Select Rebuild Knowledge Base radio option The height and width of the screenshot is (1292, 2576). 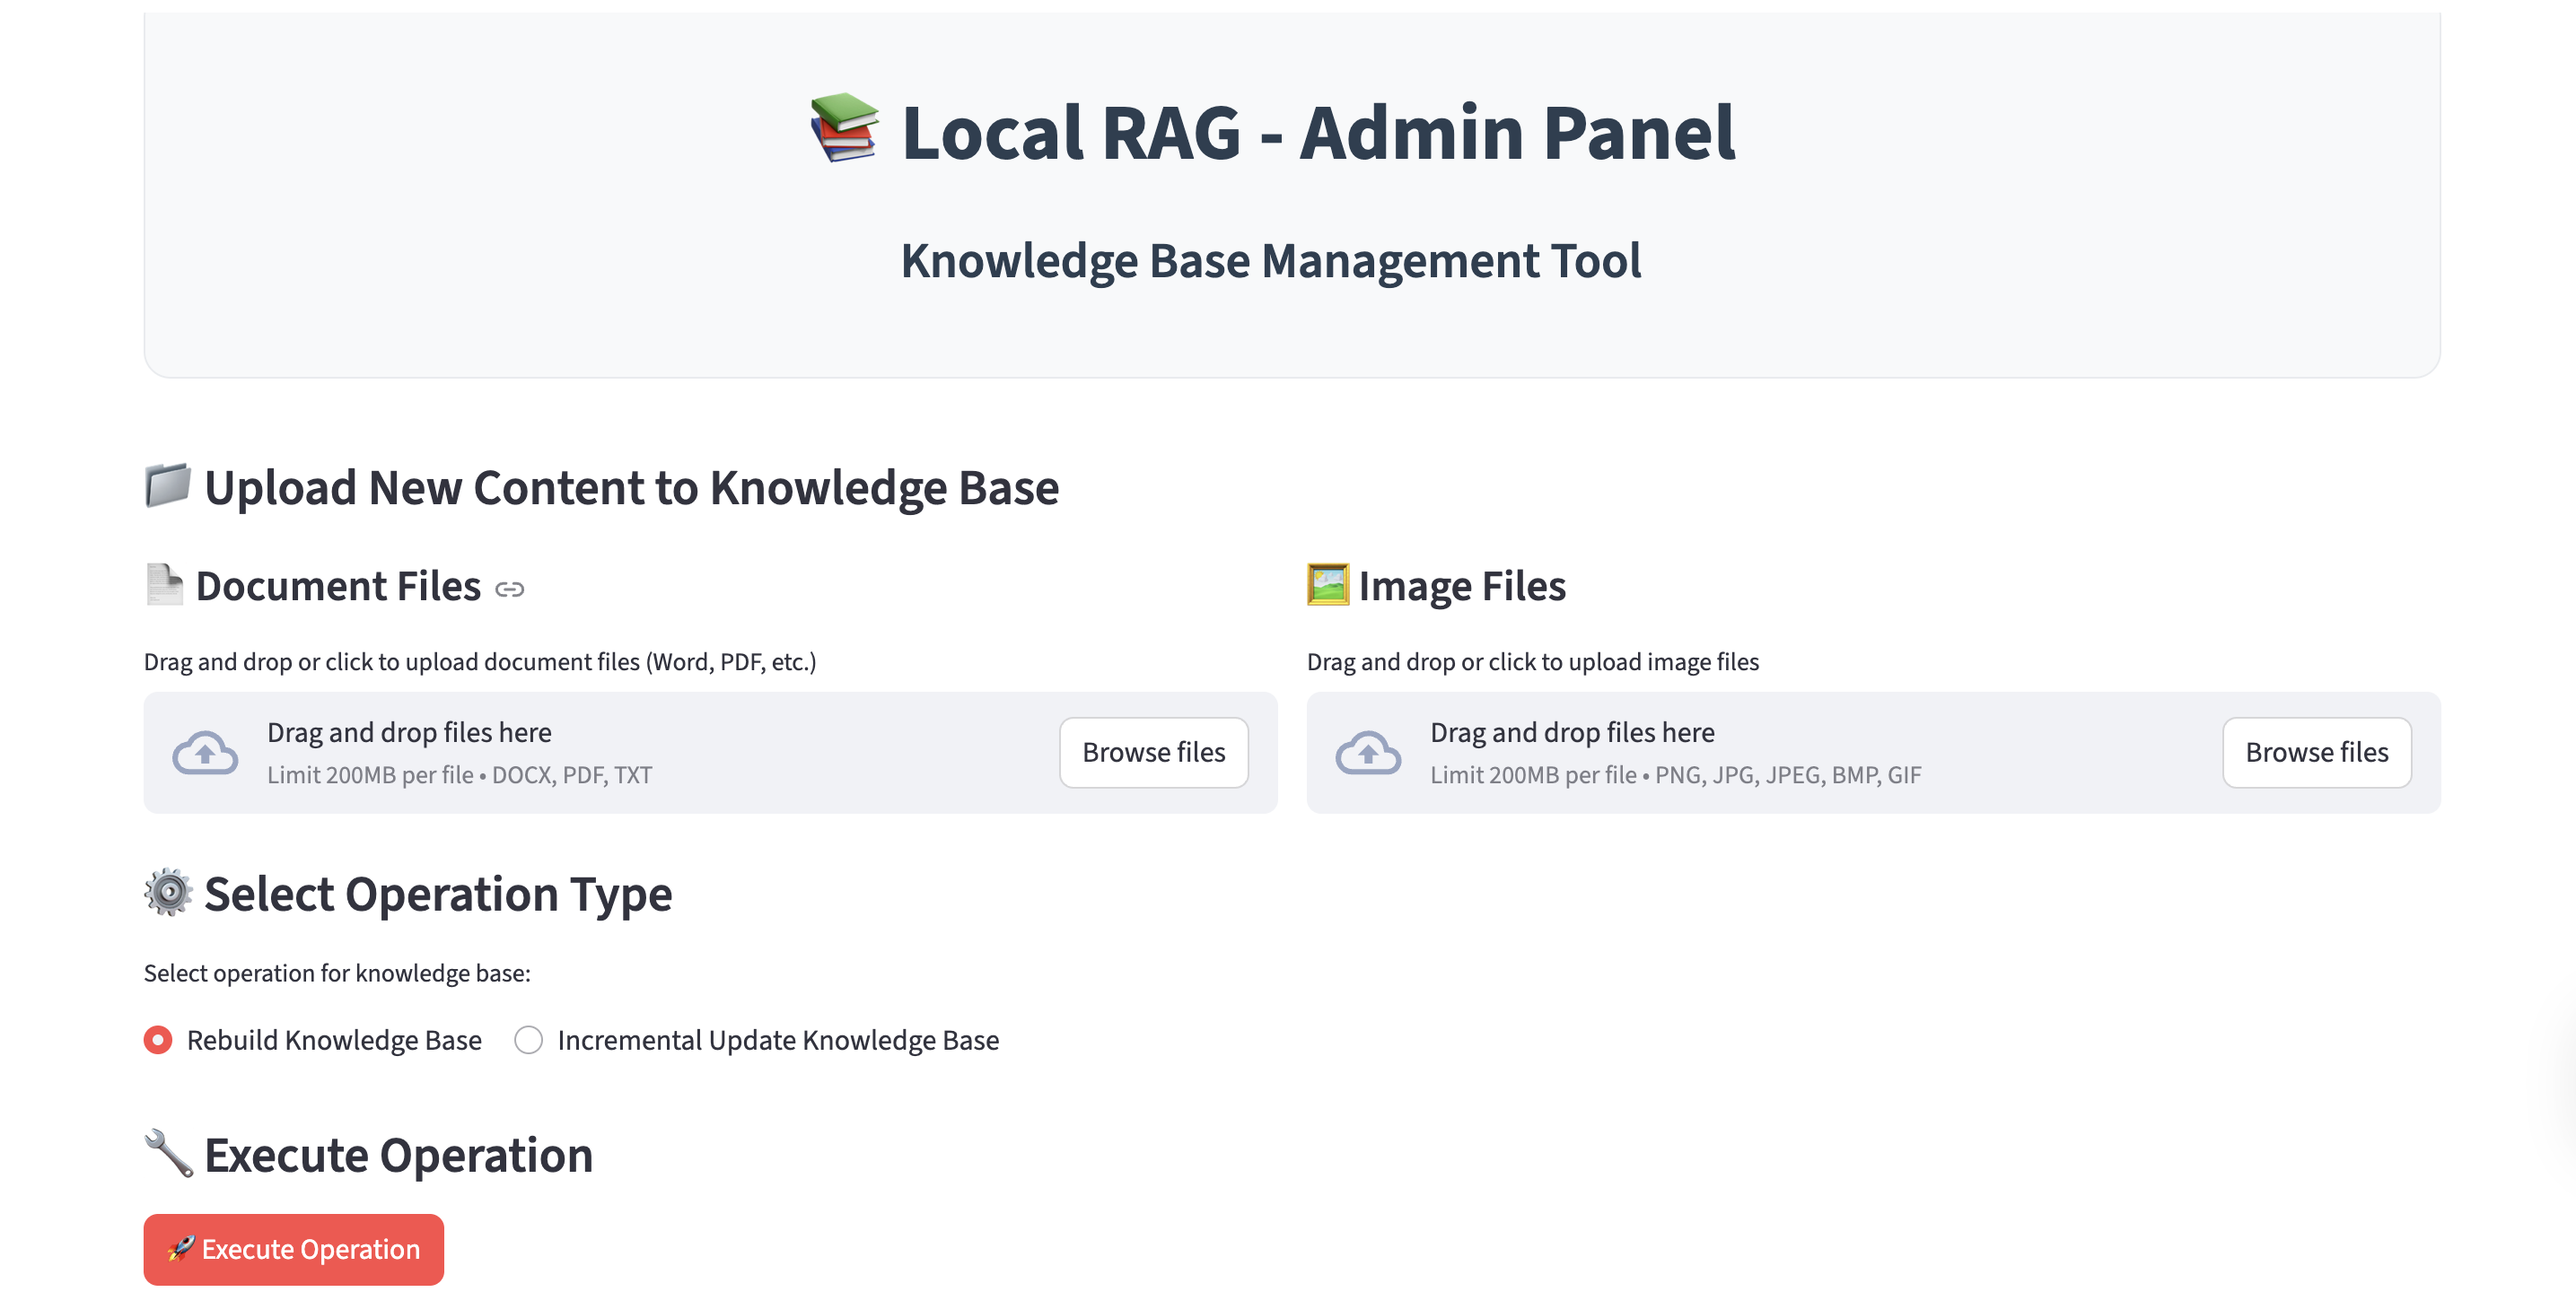158,1040
